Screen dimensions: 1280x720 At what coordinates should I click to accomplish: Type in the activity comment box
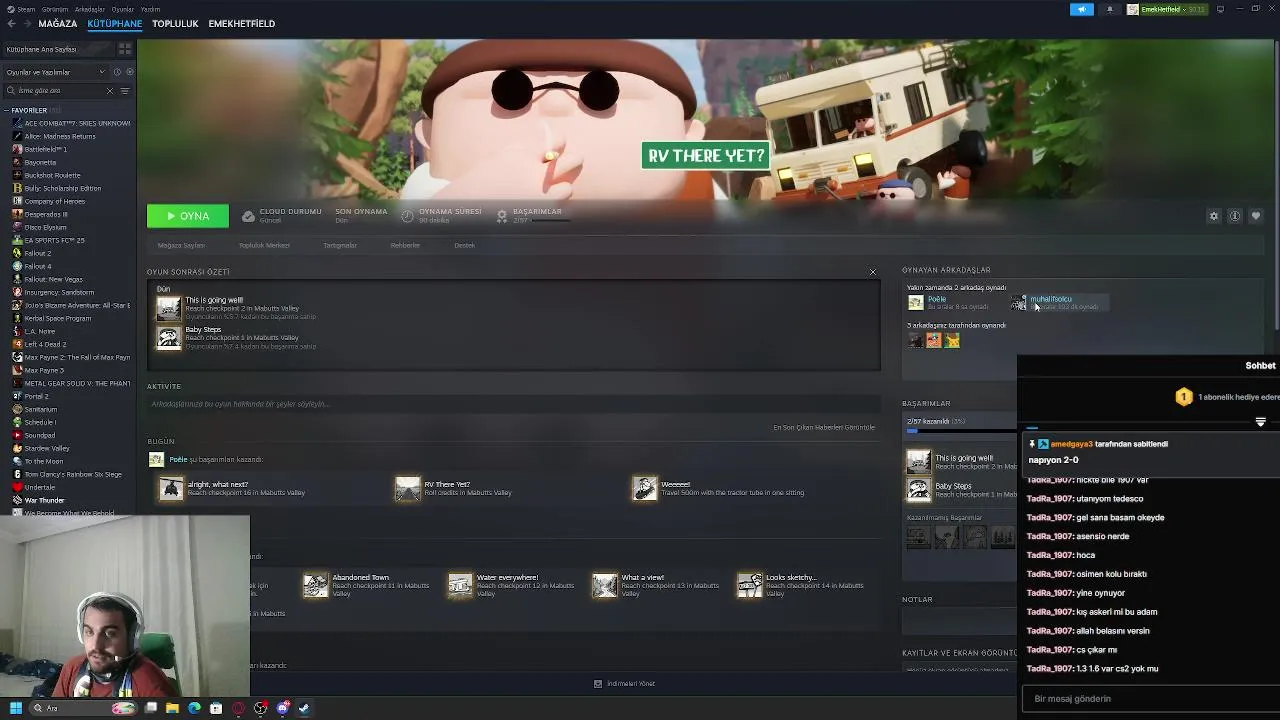point(512,404)
